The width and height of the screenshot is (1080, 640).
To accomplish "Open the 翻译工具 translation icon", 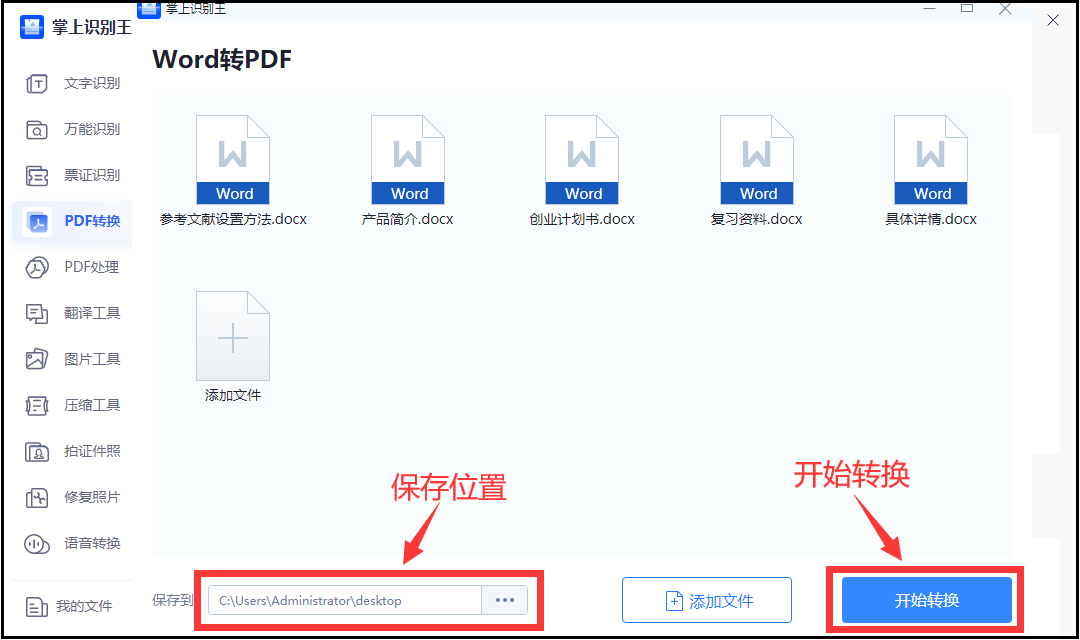I will point(37,313).
